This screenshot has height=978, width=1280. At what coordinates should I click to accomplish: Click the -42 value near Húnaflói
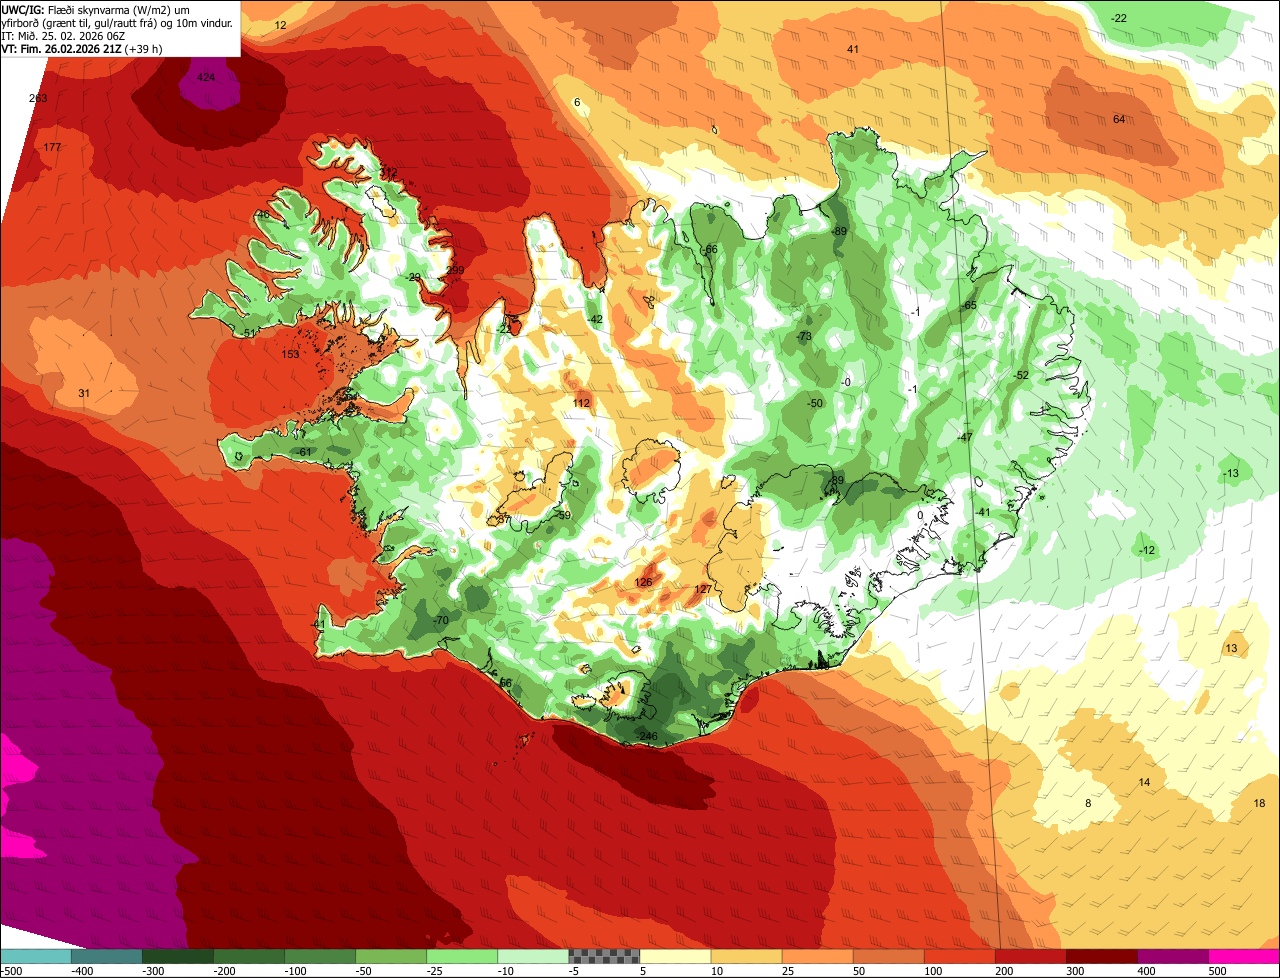click(x=594, y=319)
